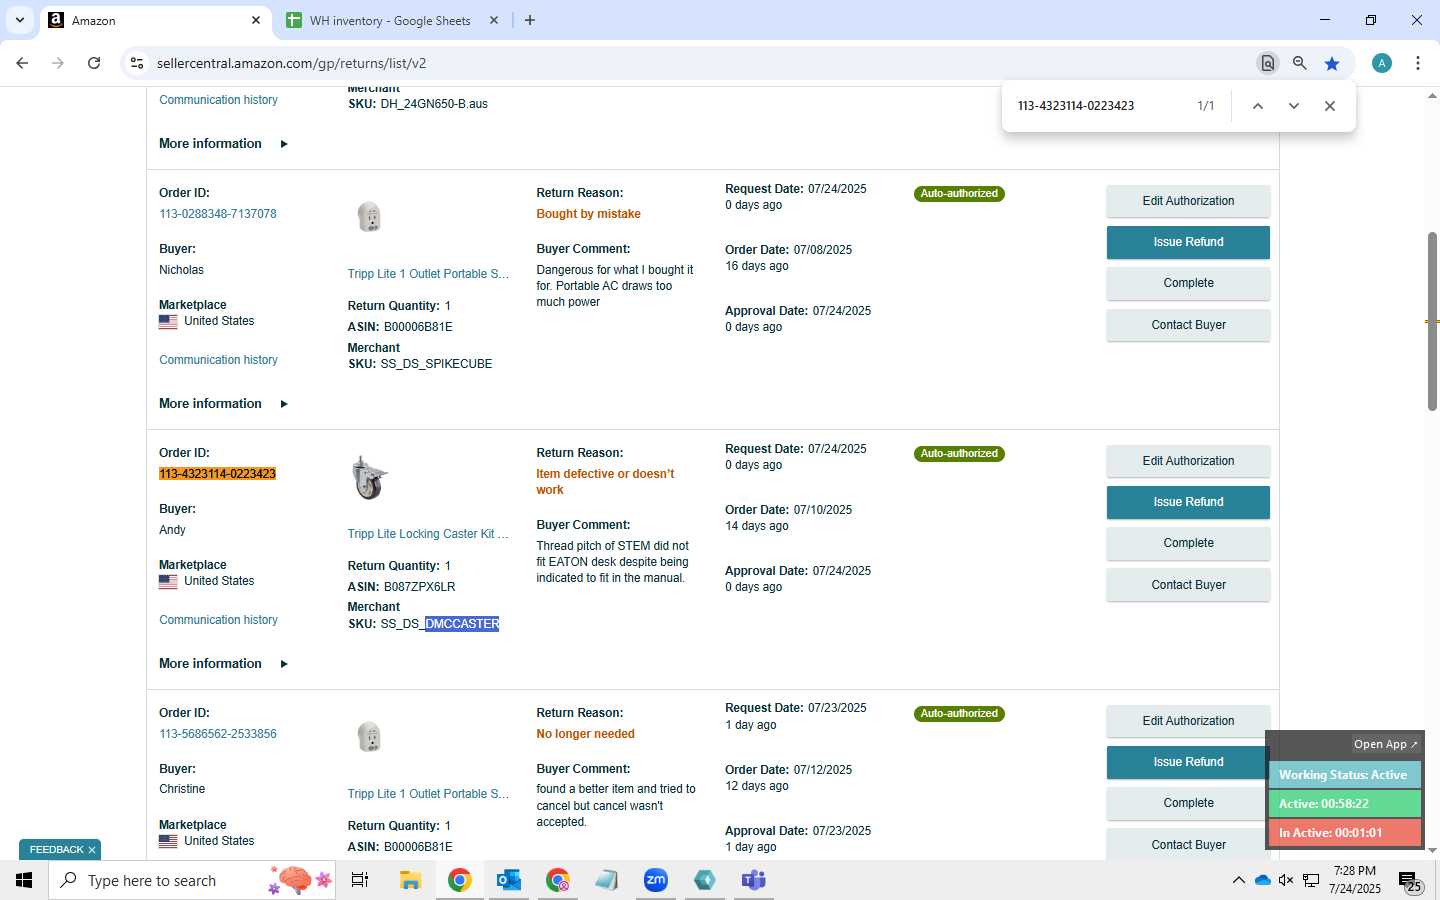Open Microsoft Teams from taskbar
This screenshot has width=1440, height=900.
pyautogui.click(x=754, y=880)
